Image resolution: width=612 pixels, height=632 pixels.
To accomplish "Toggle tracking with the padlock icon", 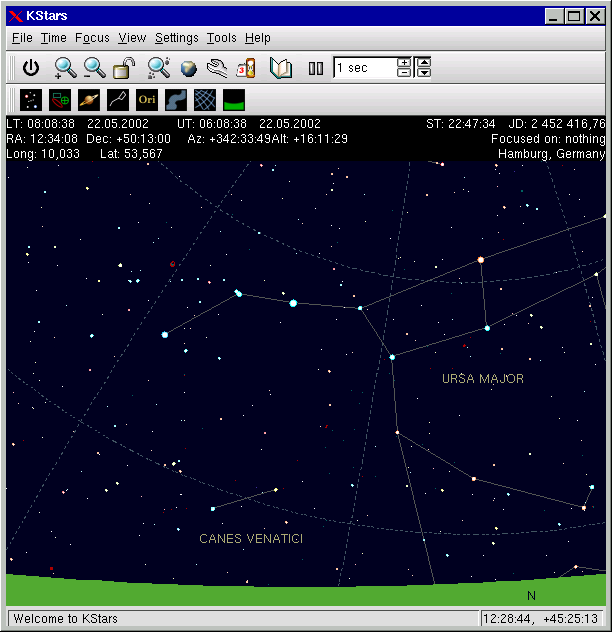I will (x=124, y=68).
